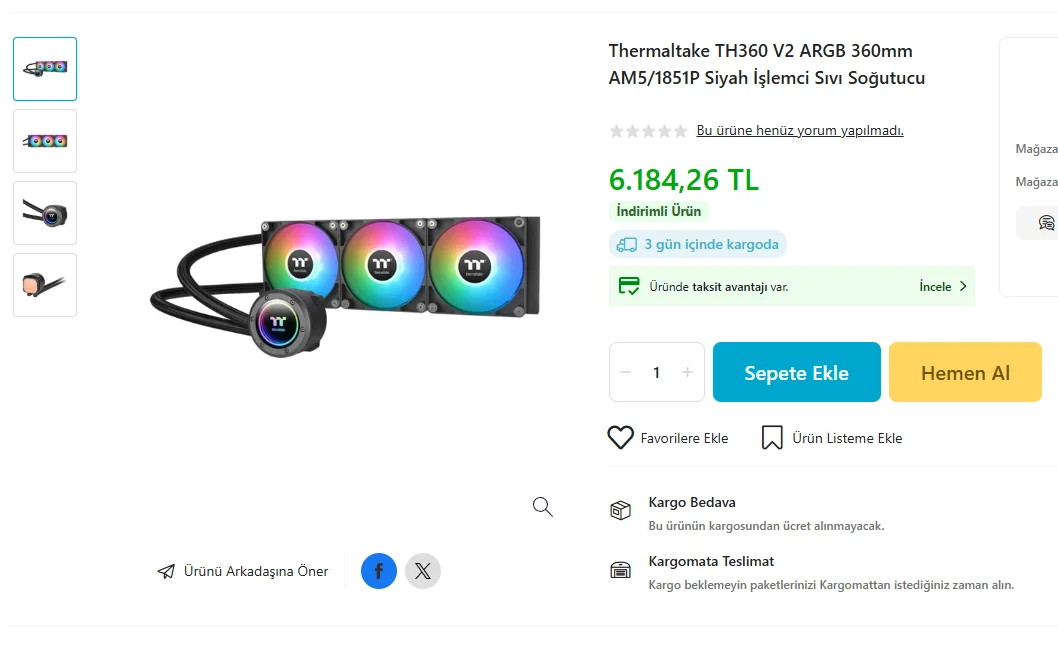The height and width of the screenshot is (649, 1058).
Task: Select the second thumbnail showing three fans
Action: point(45,141)
